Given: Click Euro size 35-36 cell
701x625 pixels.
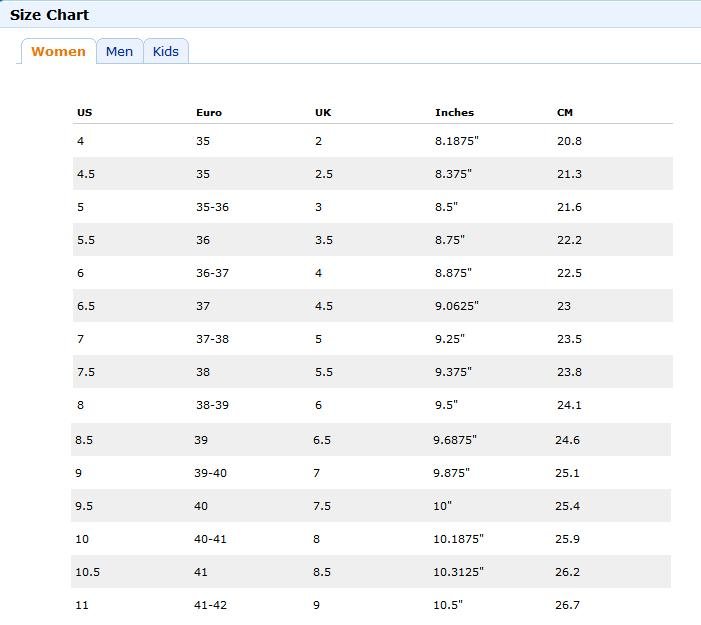Looking at the screenshot, I should (x=212, y=207).
